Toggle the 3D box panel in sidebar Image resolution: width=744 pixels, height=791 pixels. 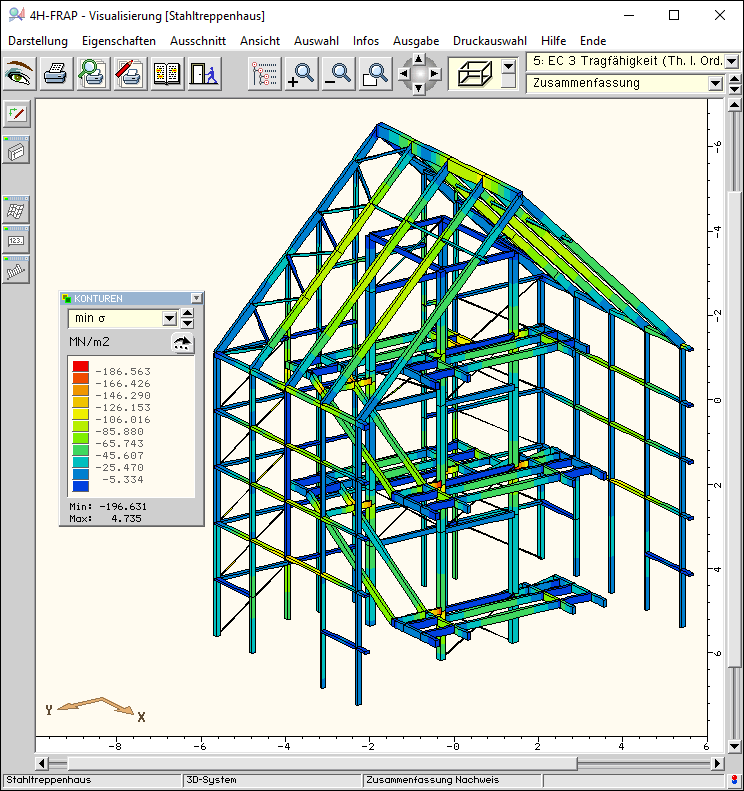point(17,151)
